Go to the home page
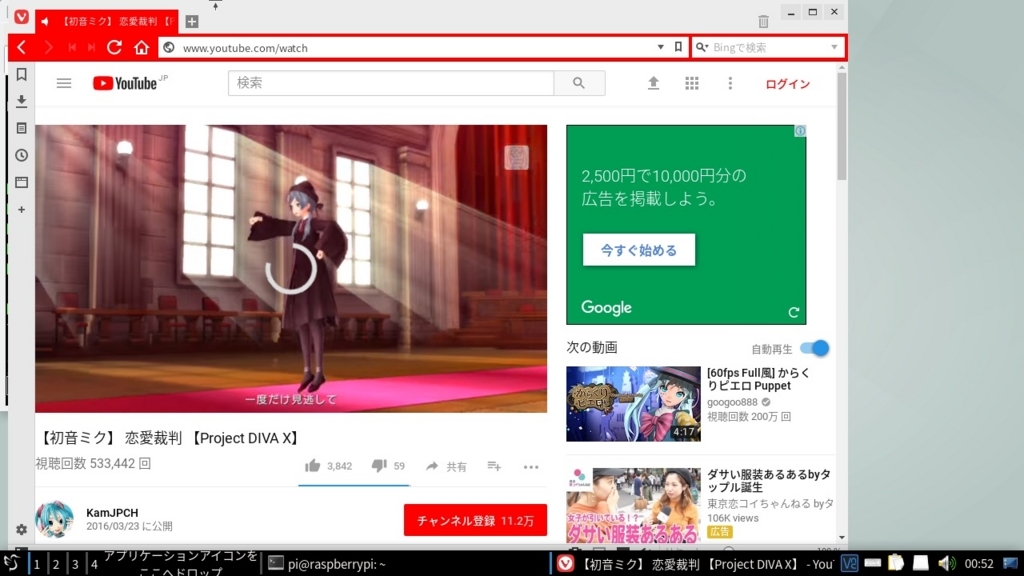 coord(142,47)
